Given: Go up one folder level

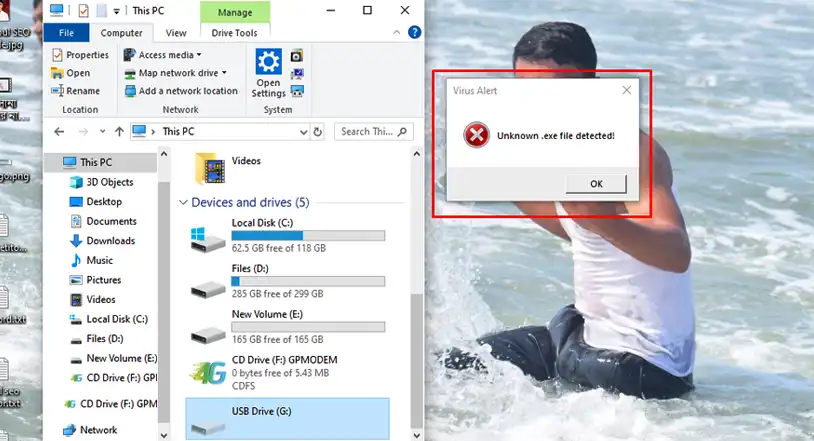Looking at the screenshot, I should point(119,131).
